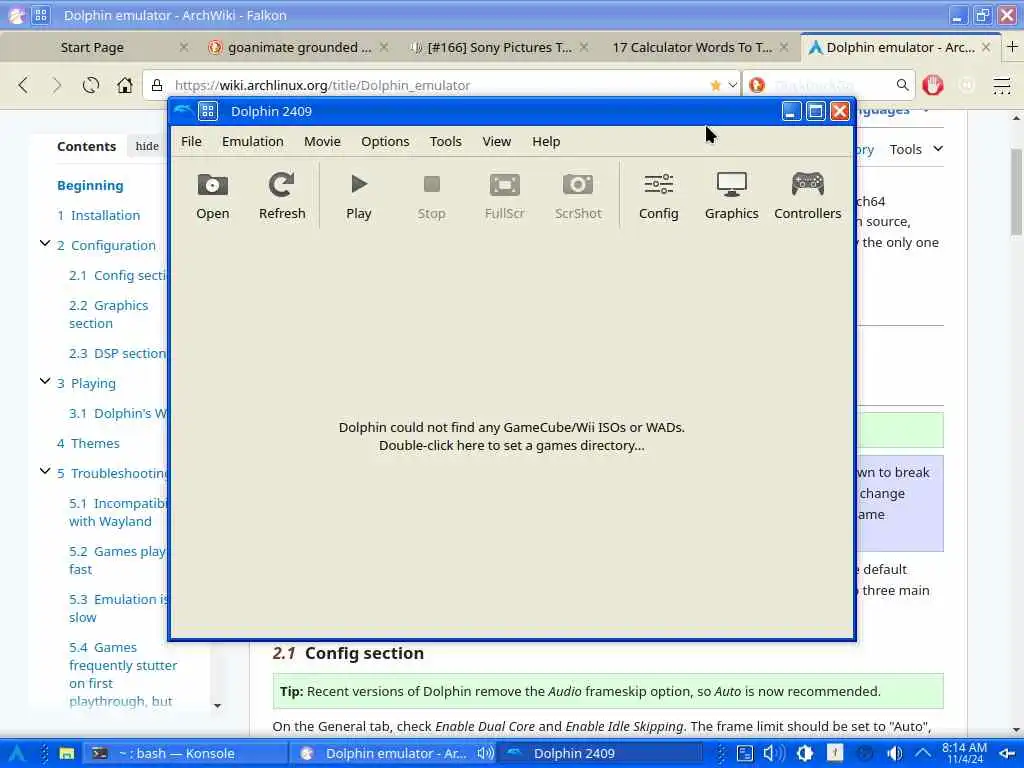Open the Movie menu in Dolphin
Viewport: 1024px width, 768px height.
[322, 142]
